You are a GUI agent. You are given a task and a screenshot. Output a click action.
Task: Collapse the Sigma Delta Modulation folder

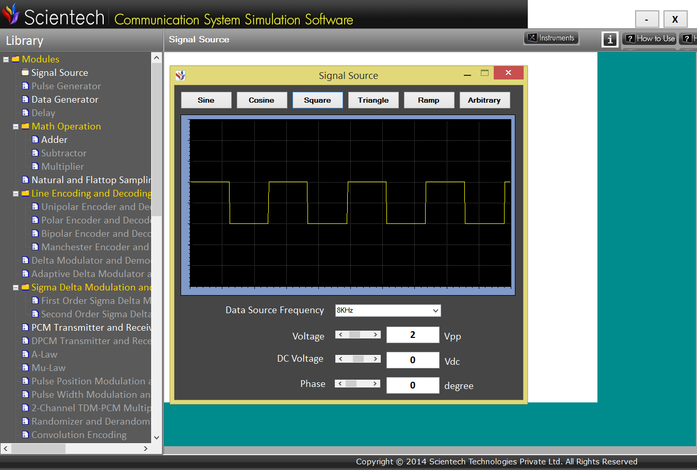[x=16, y=288]
